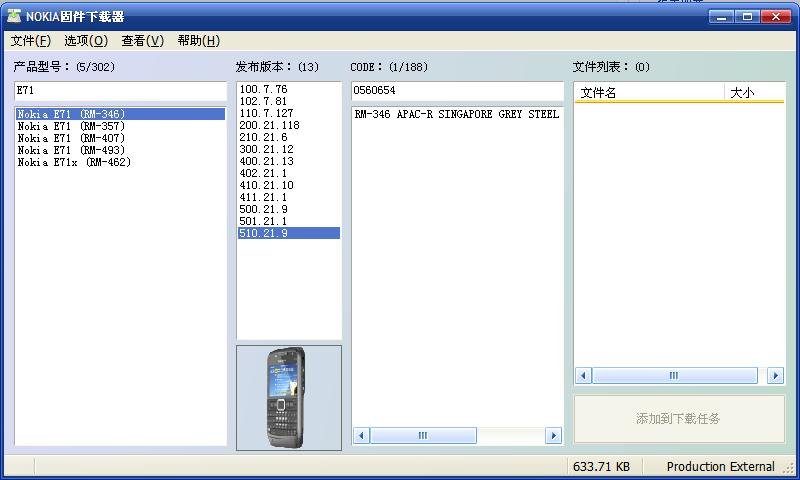Close the NOKIA固件下载器 window
This screenshot has width=800, height=480.
(x=776, y=17)
